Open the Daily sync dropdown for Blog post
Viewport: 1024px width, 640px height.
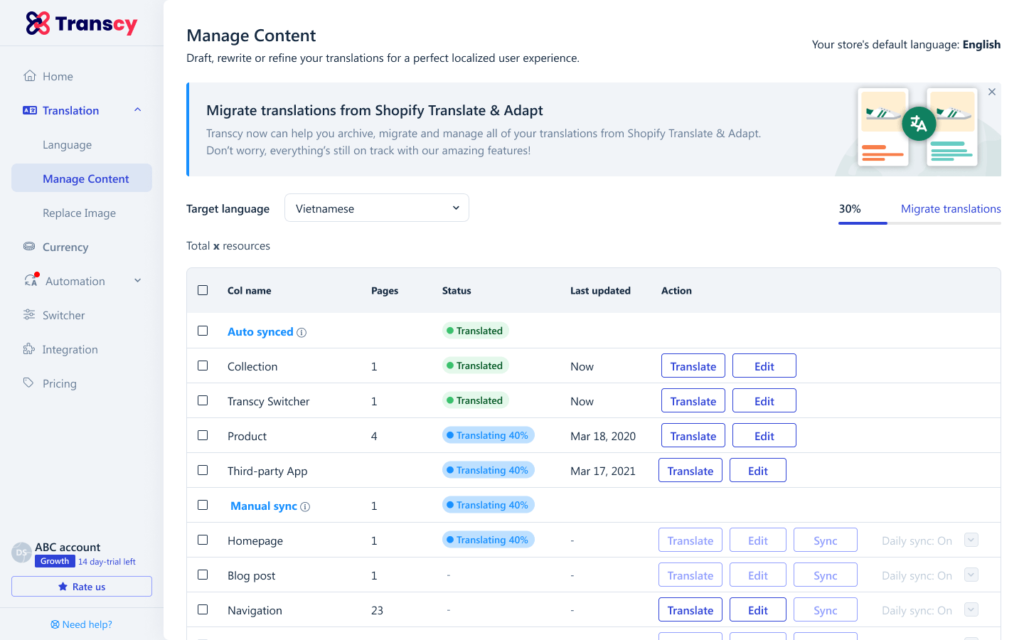(971, 575)
